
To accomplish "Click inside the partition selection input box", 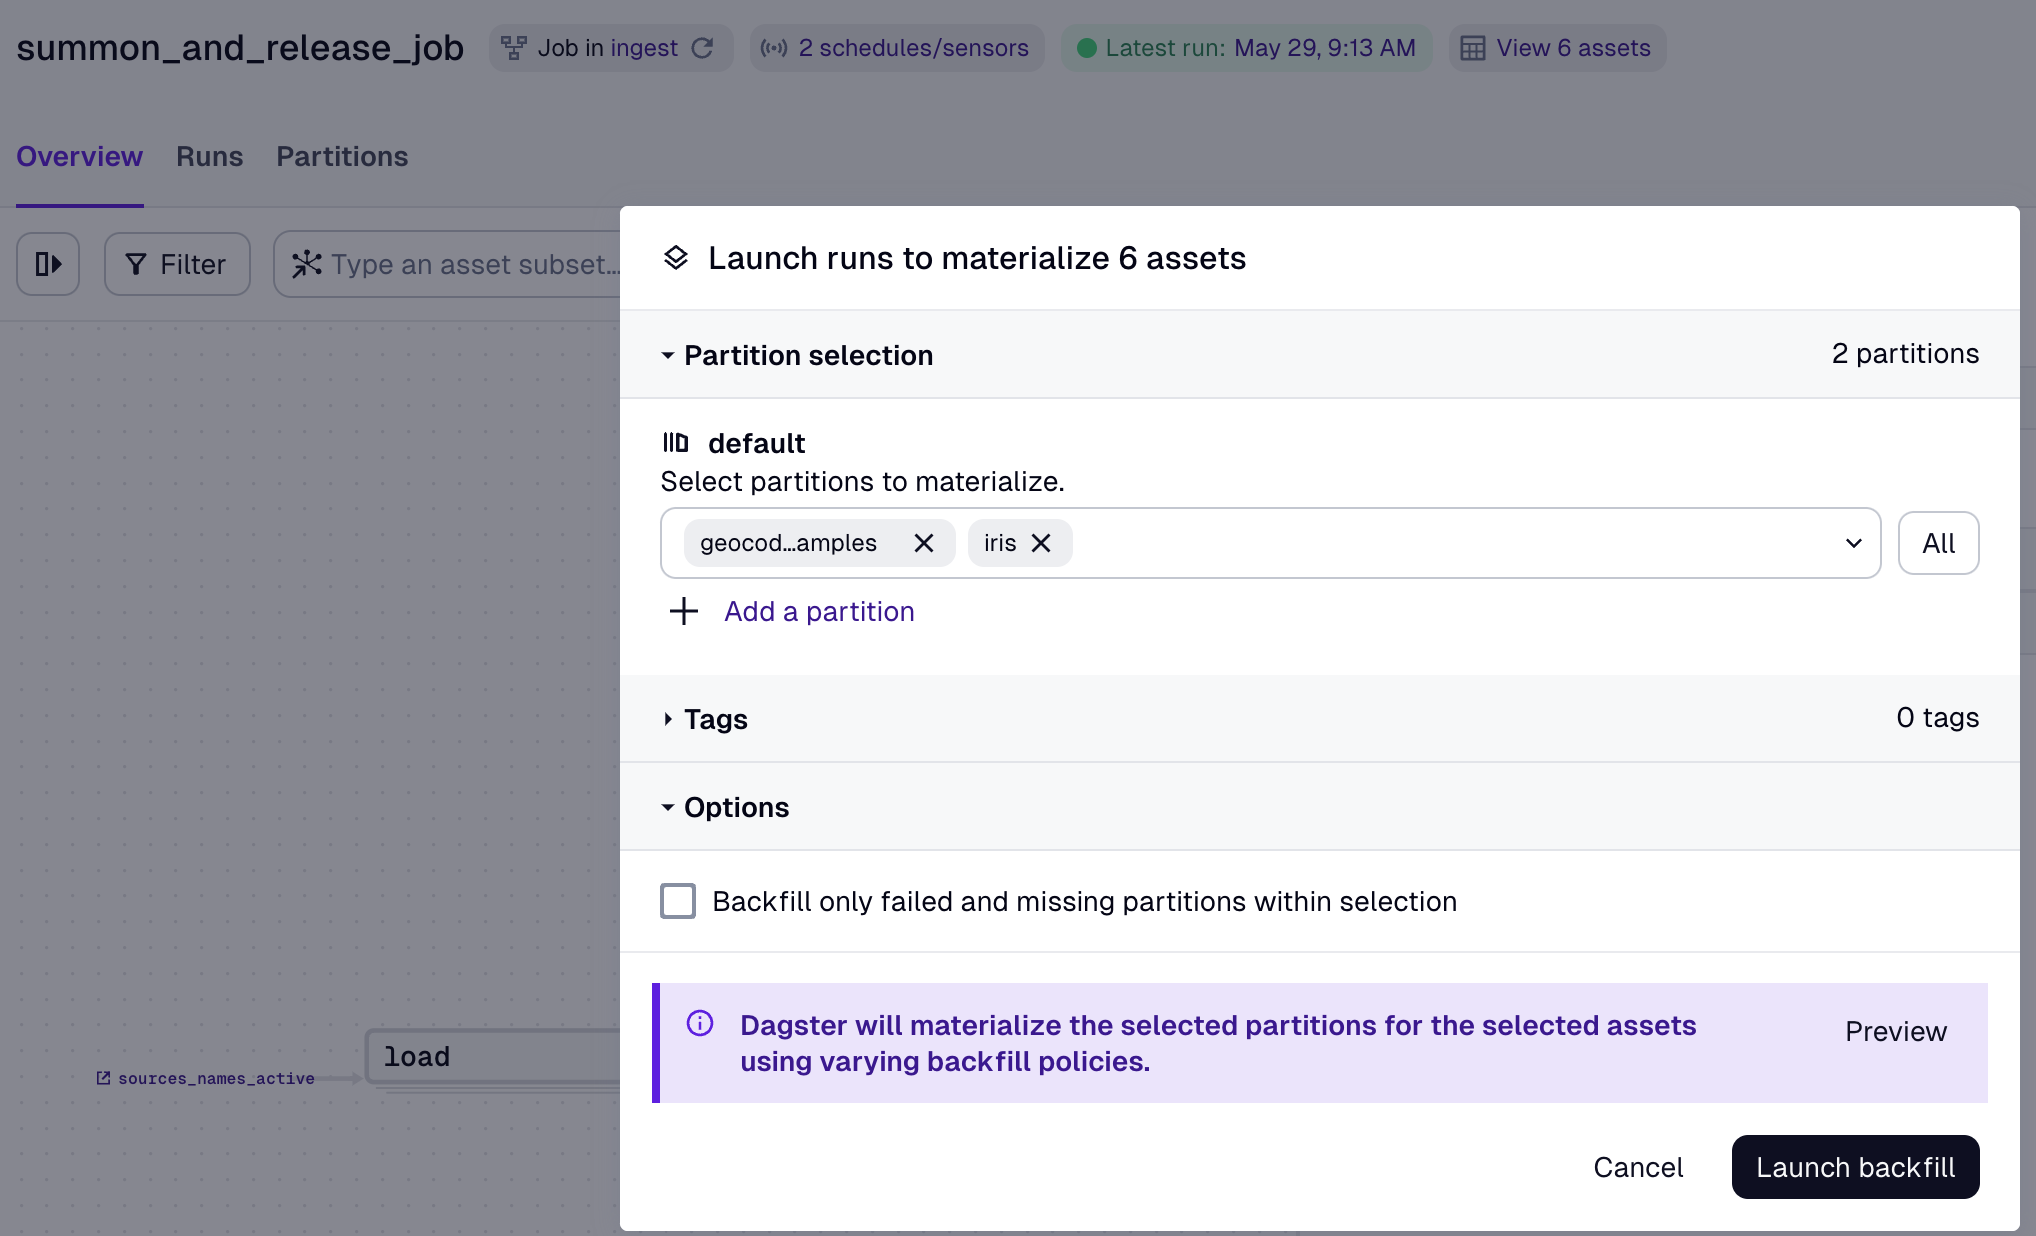I will point(1270,543).
